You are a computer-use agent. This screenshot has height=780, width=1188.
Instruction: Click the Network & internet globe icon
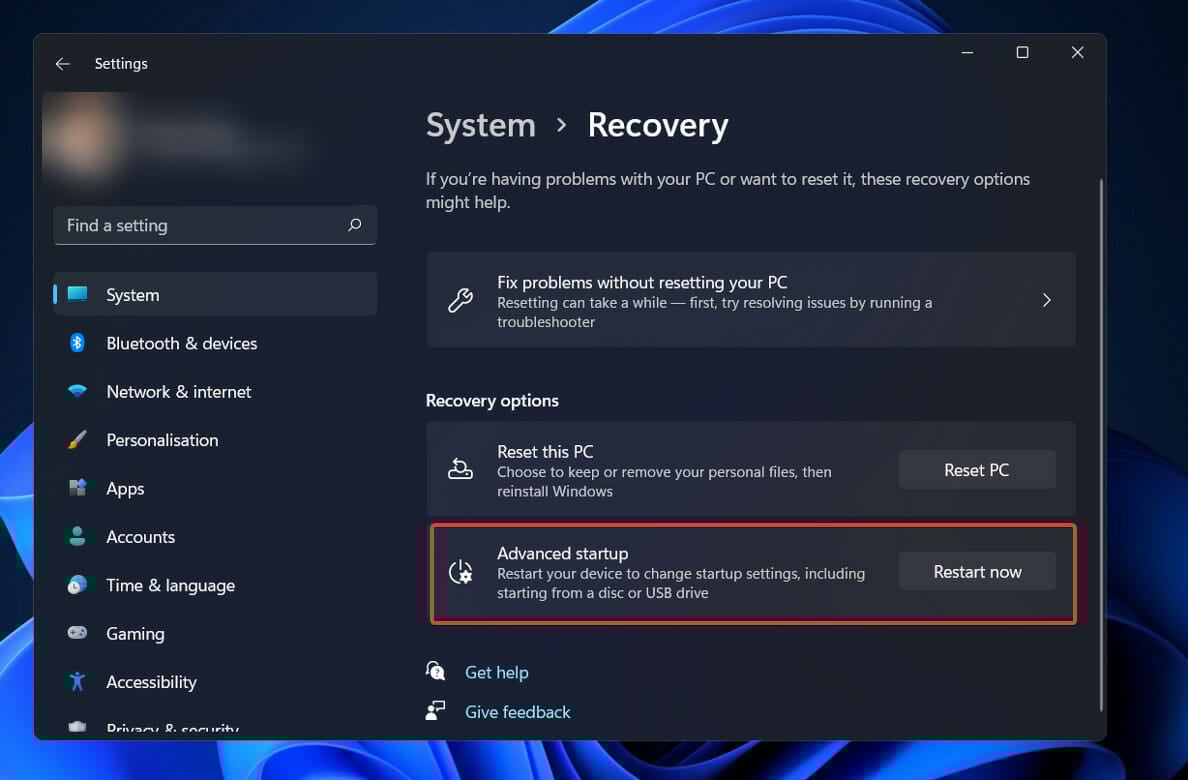tap(77, 391)
